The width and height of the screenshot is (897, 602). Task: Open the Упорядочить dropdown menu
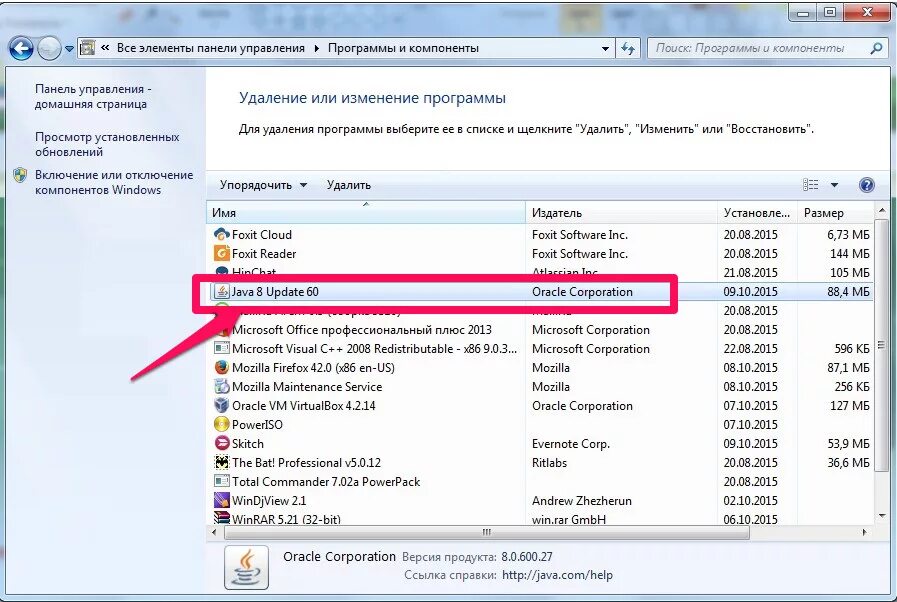[263, 185]
